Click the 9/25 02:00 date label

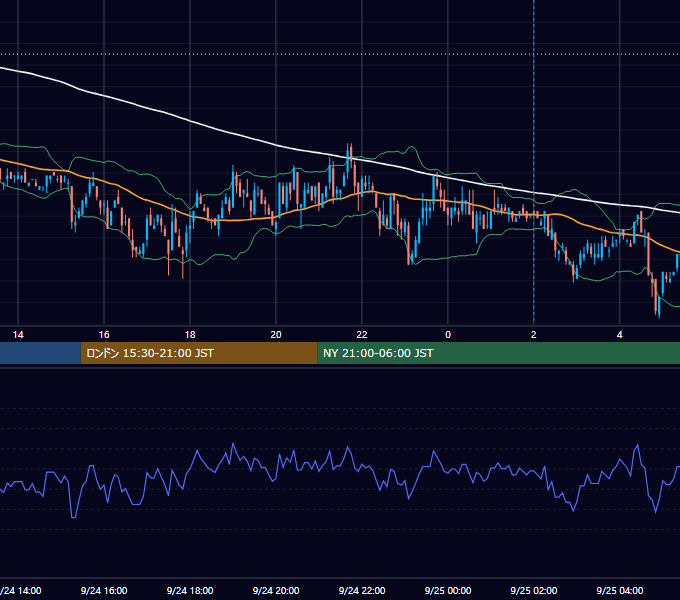534,590
